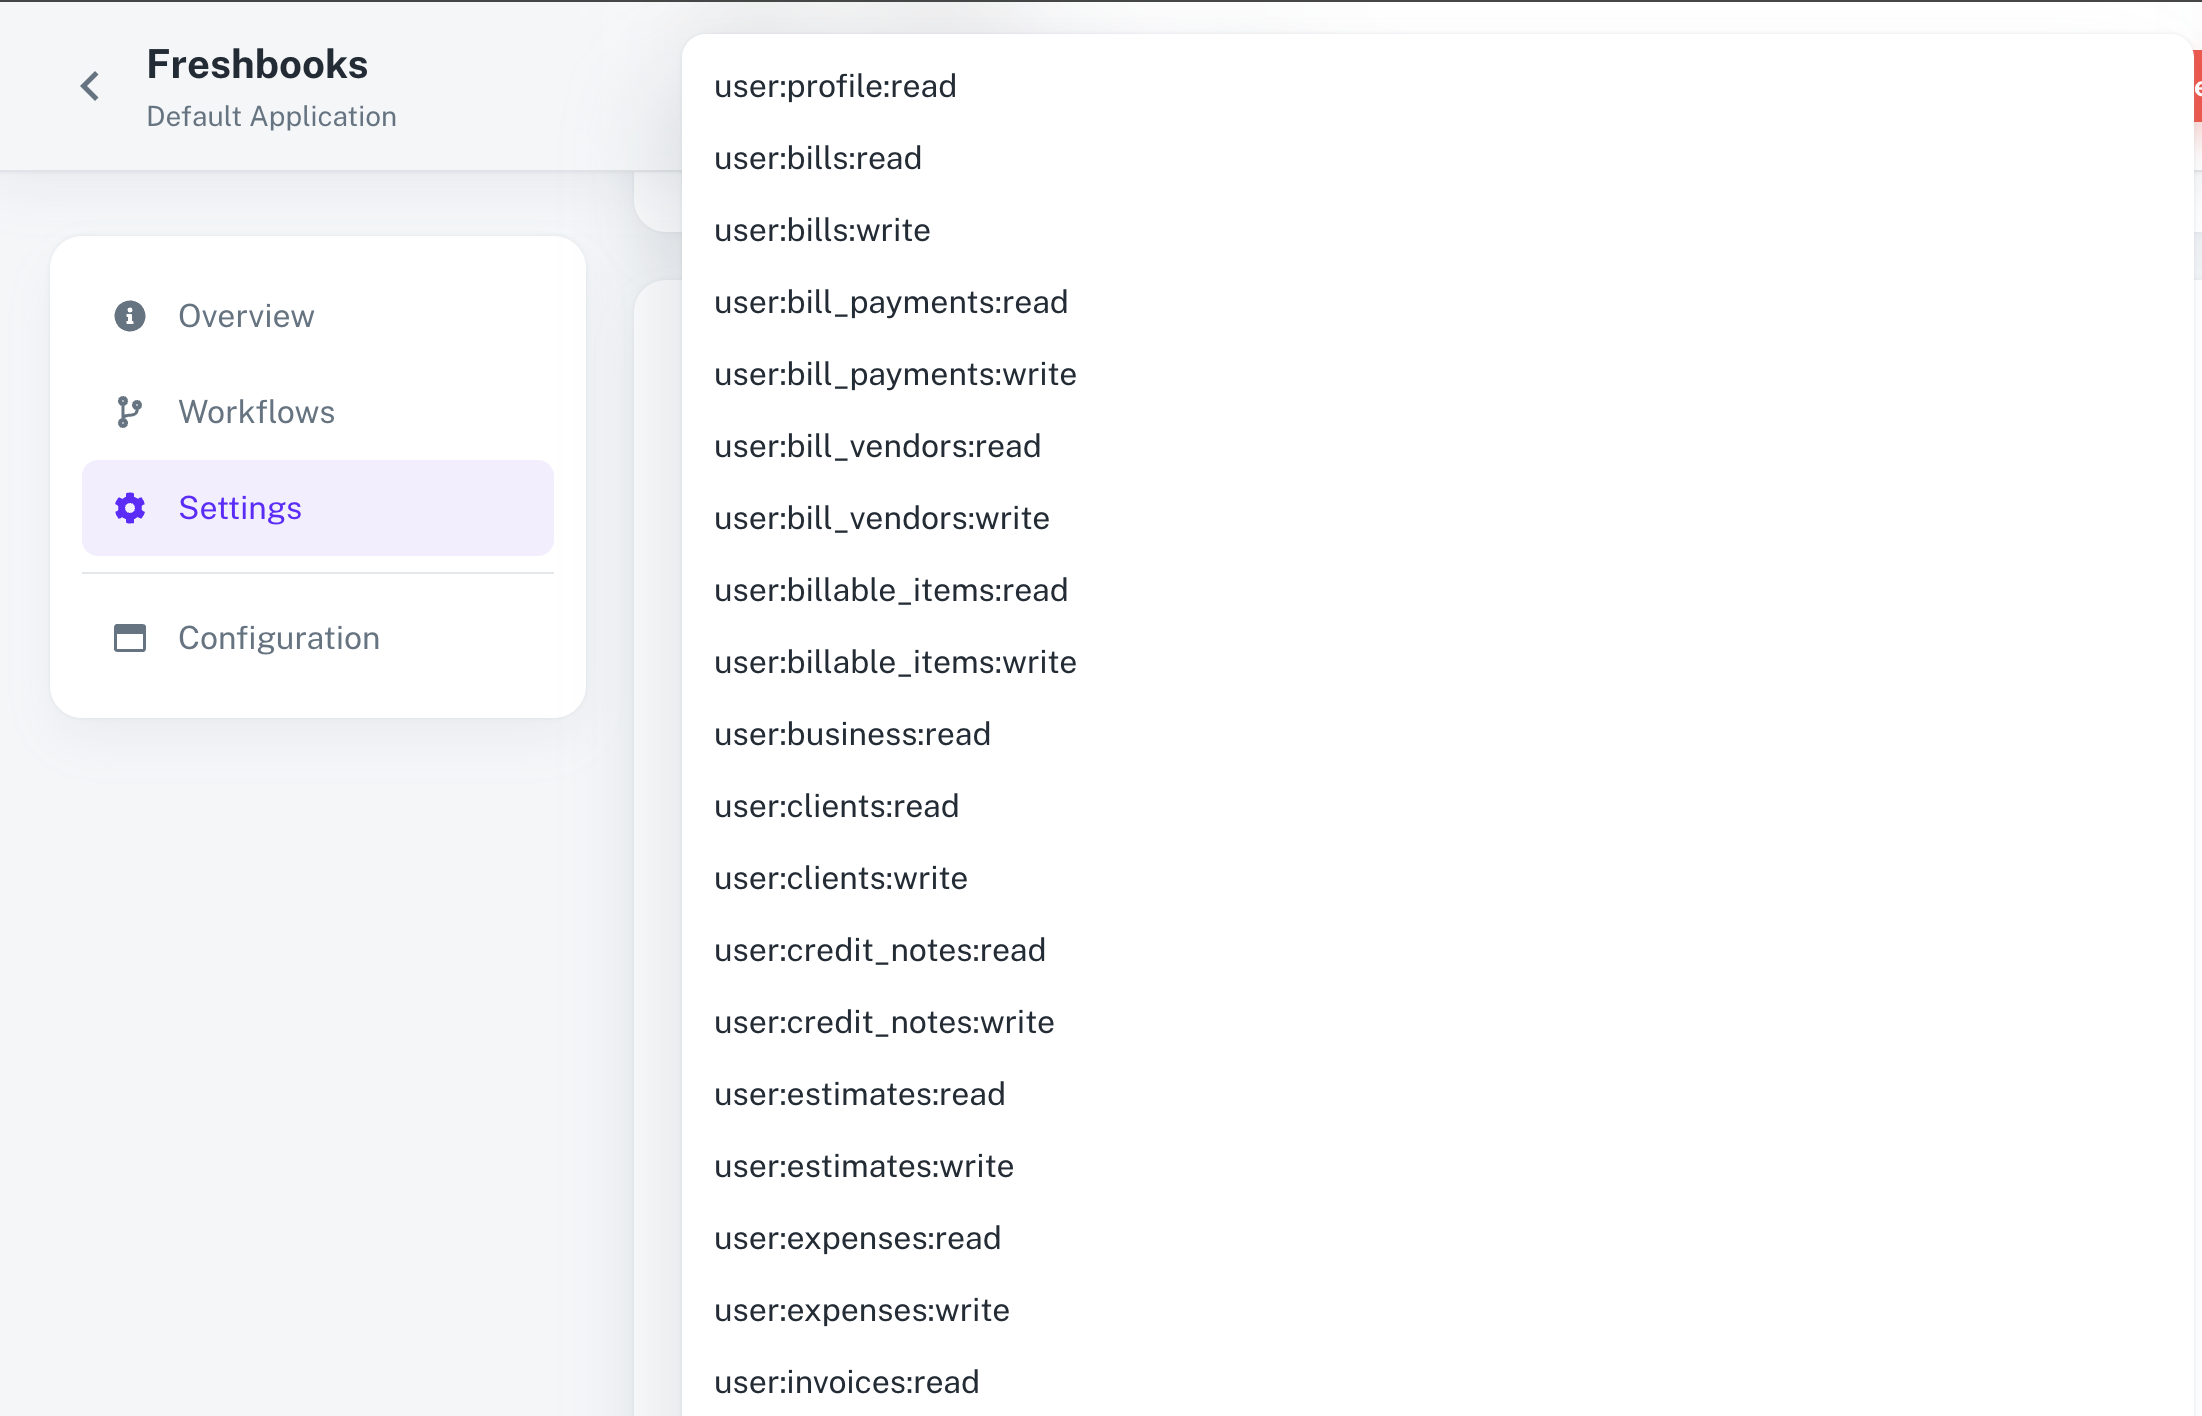2202x1416 pixels.
Task: Click the Overview info icon
Action: (130, 315)
